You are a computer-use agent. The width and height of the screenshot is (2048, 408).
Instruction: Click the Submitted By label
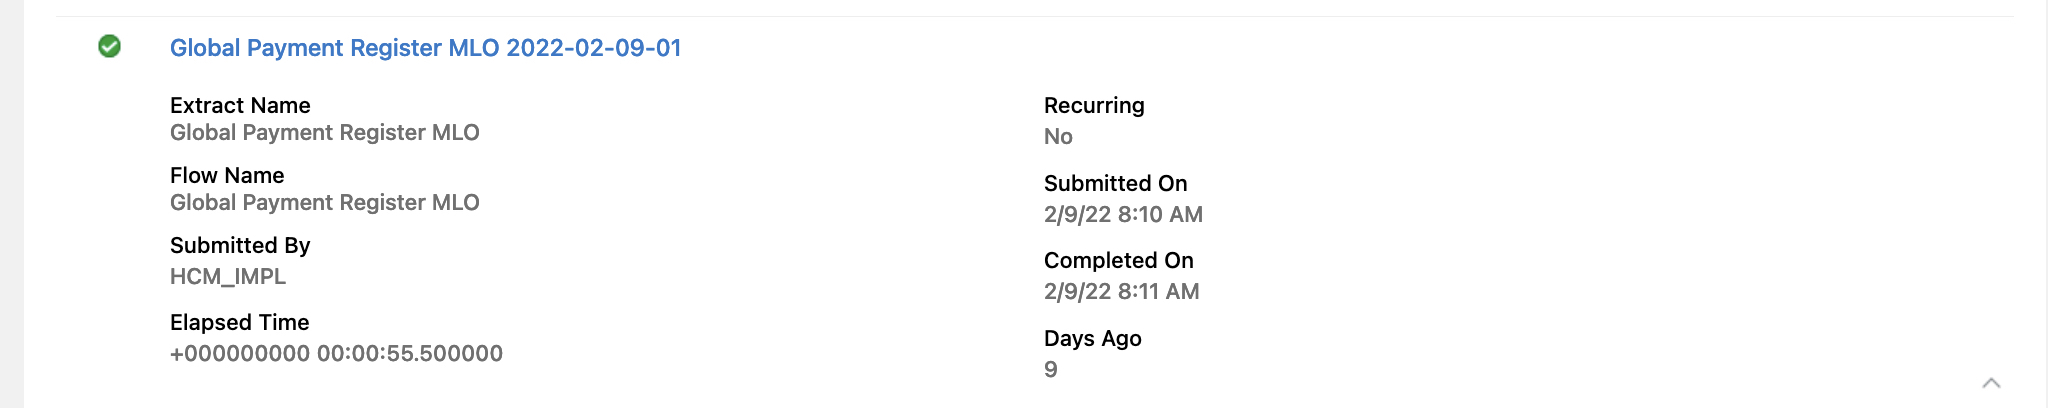[240, 245]
